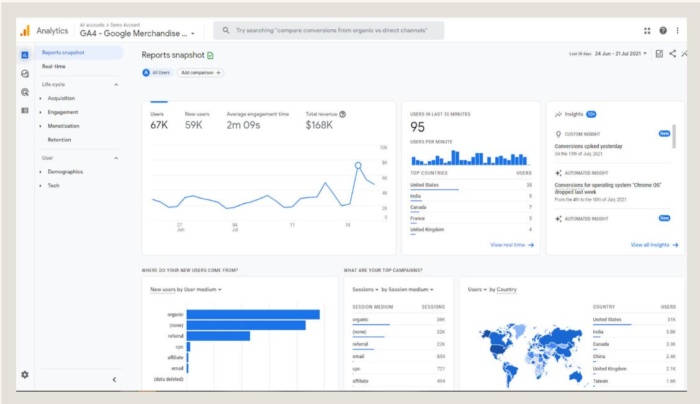The width and height of the screenshot is (700, 404).
Task: Click the users per minute bar chart
Action: (x=469, y=158)
